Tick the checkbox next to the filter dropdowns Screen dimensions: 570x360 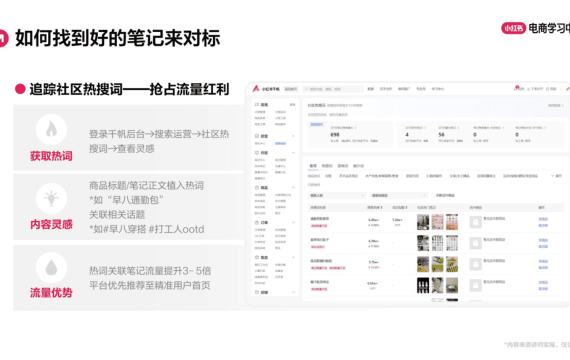433,195
